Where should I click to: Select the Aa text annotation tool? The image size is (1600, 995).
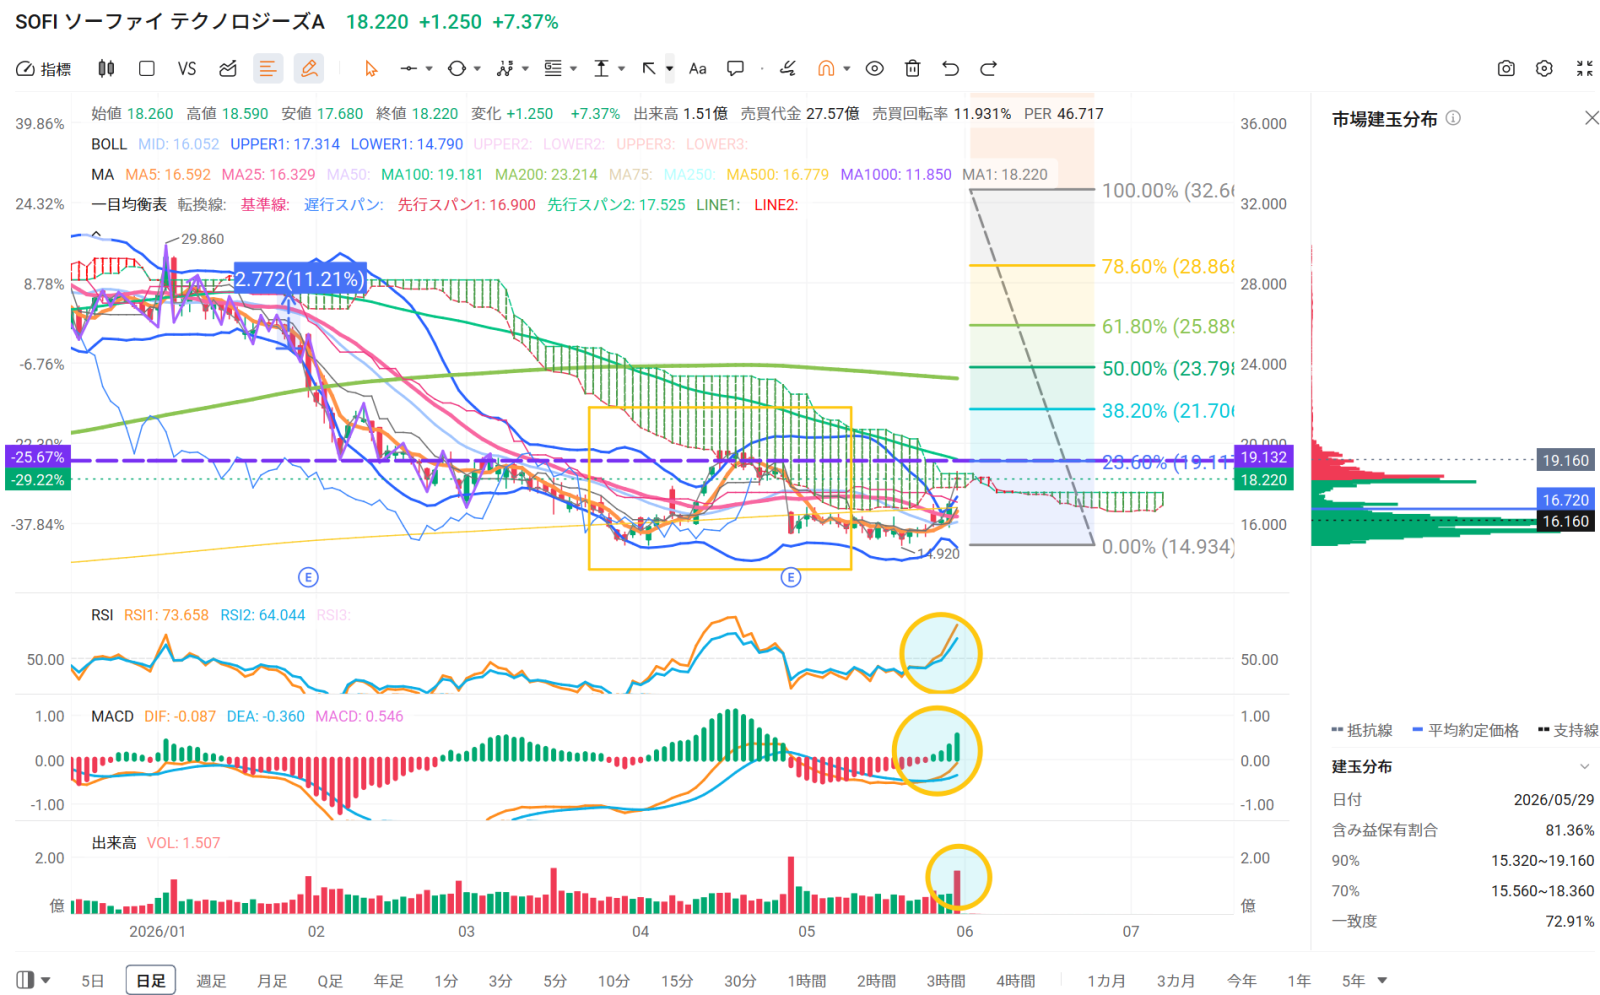tap(698, 68)
